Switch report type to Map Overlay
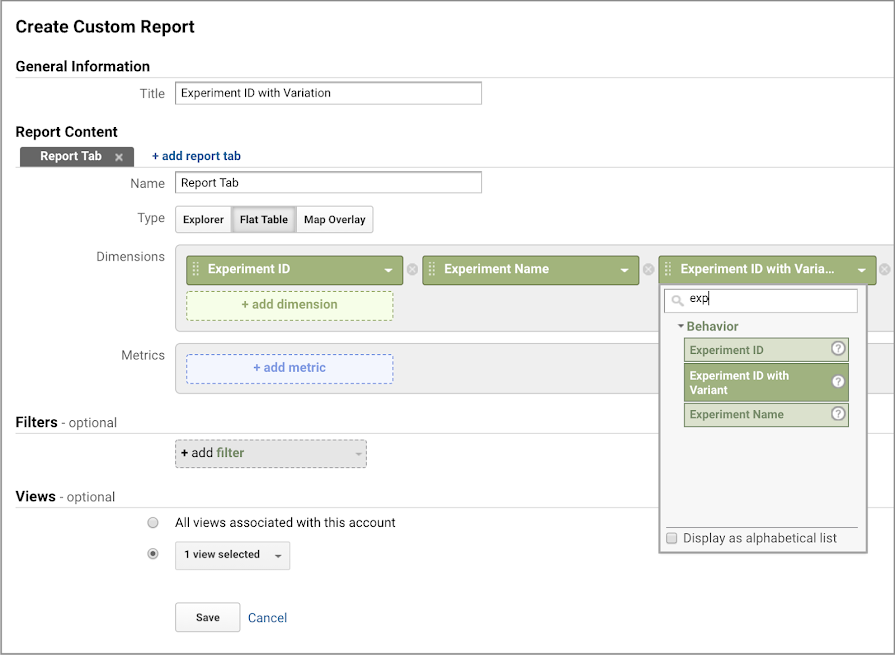This screenshot has width=895, height=655. (x=334, y=220)
